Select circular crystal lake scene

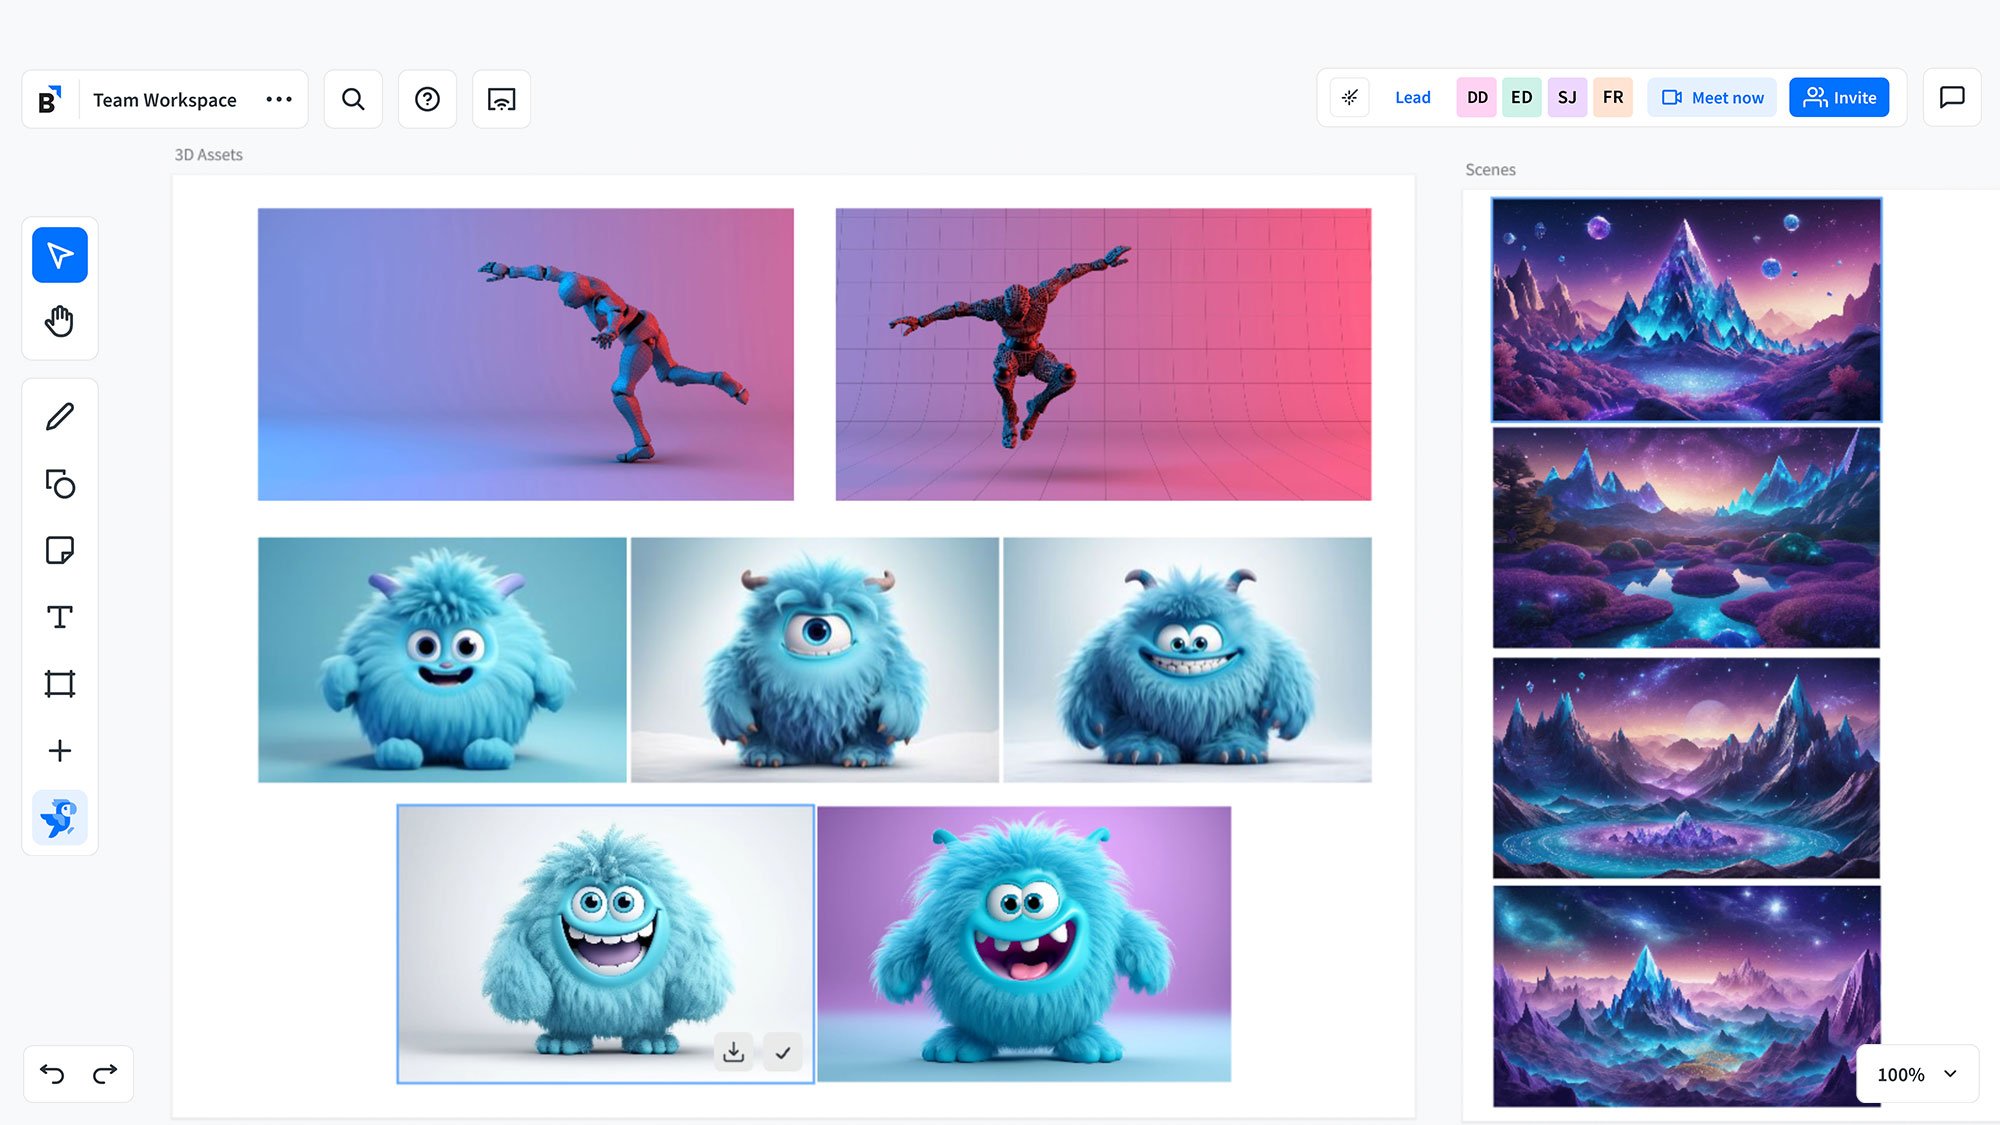1686,768
